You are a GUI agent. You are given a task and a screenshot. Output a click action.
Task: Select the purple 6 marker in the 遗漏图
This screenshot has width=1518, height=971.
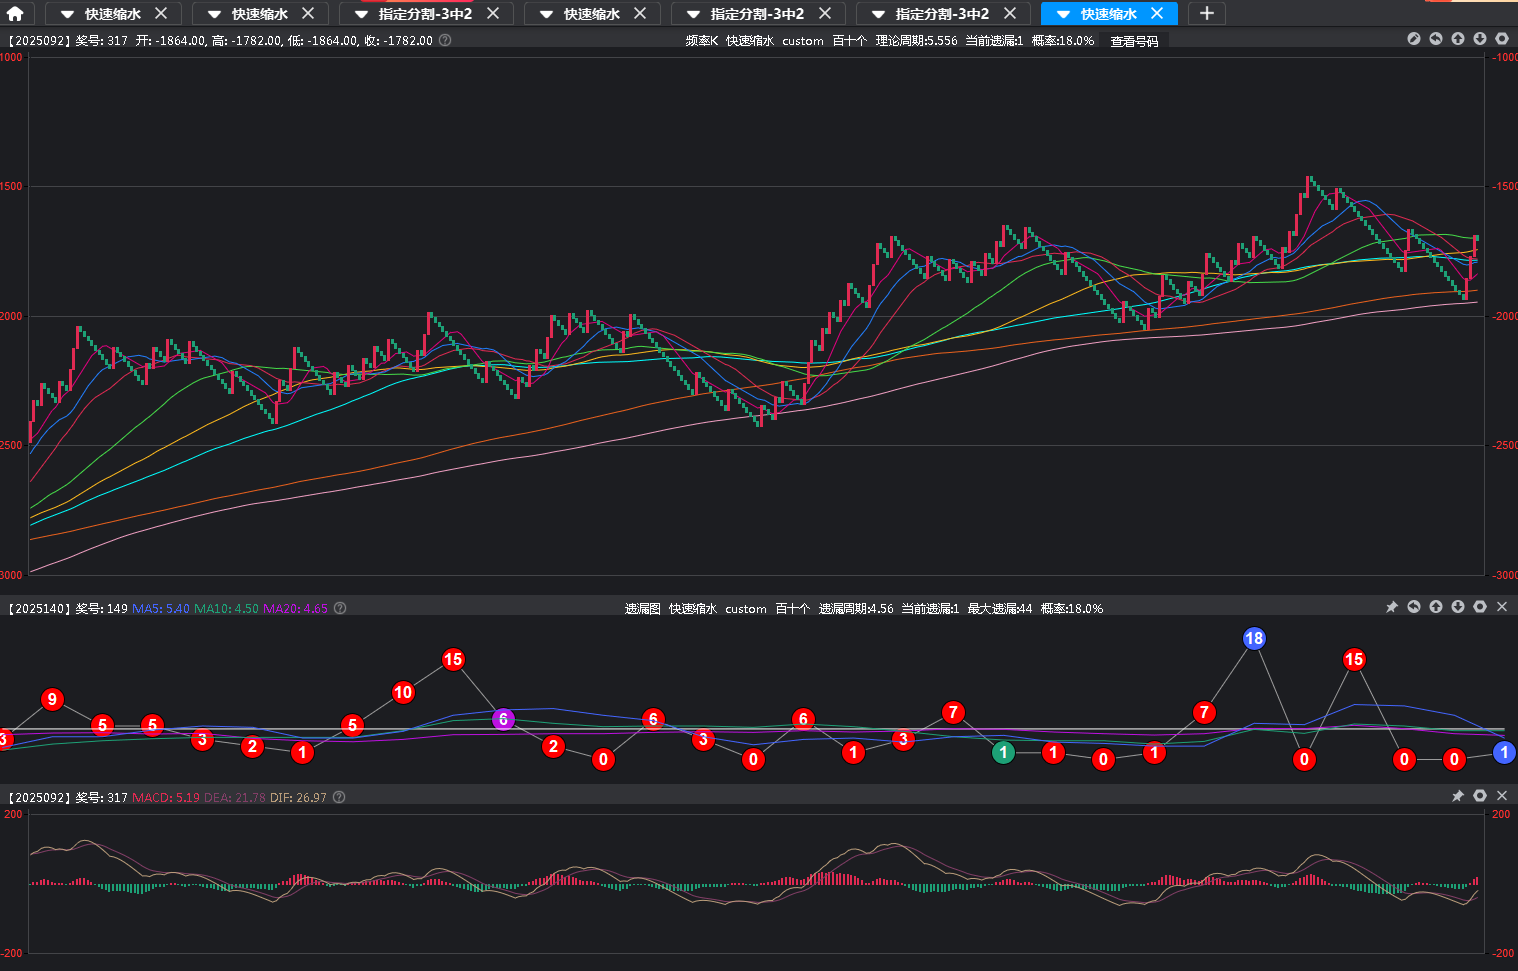pos(503,719)
